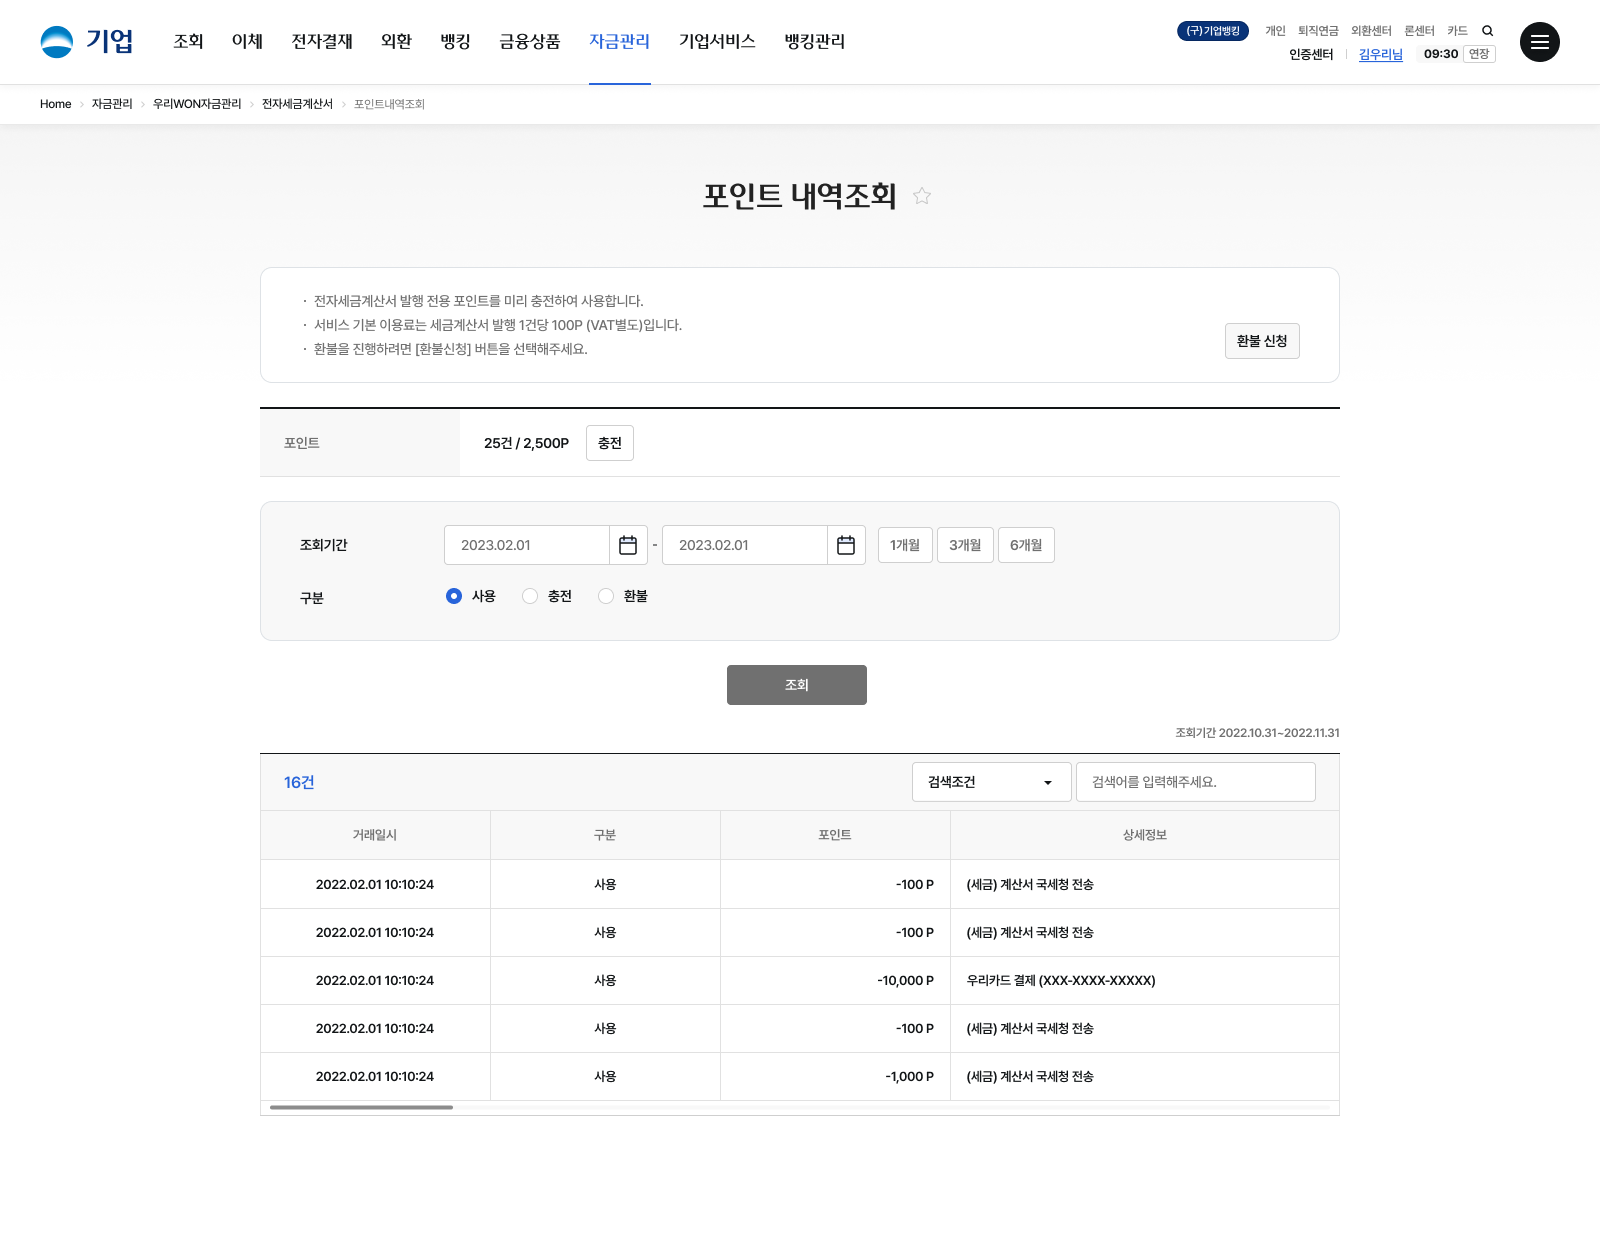Click the 충전 button beside points

coord(609,443)
